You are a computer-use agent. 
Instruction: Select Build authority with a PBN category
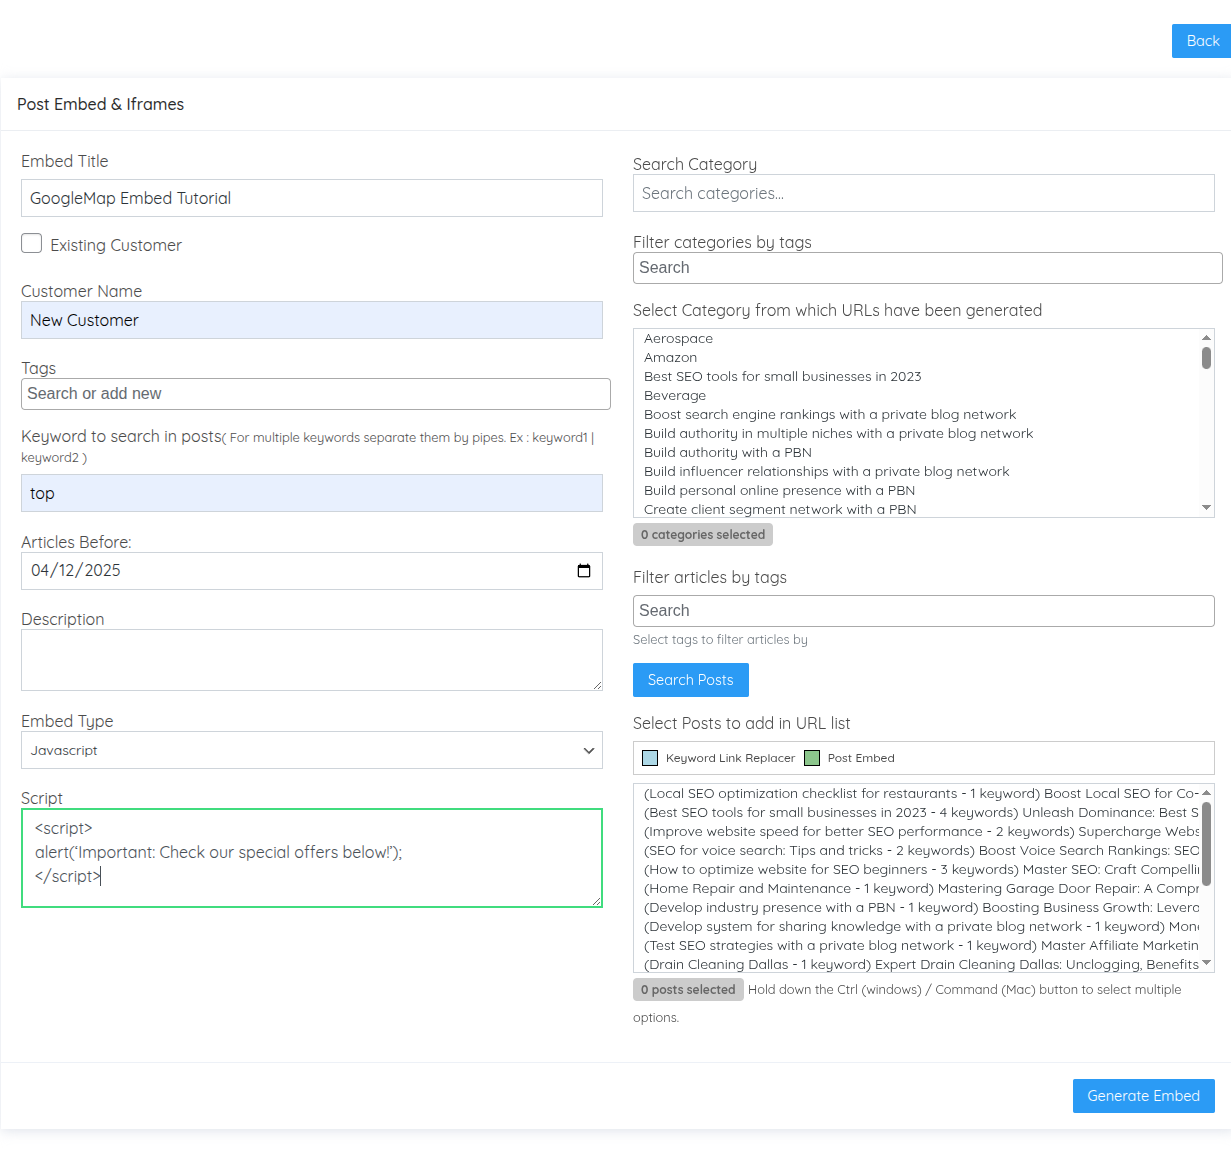coord(727,453)
